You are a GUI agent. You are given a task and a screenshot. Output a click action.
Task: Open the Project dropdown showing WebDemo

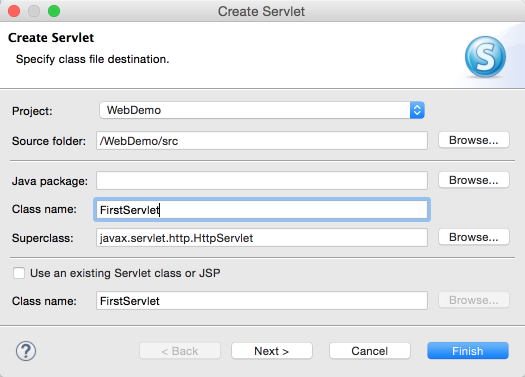click(x=262, y=110)
